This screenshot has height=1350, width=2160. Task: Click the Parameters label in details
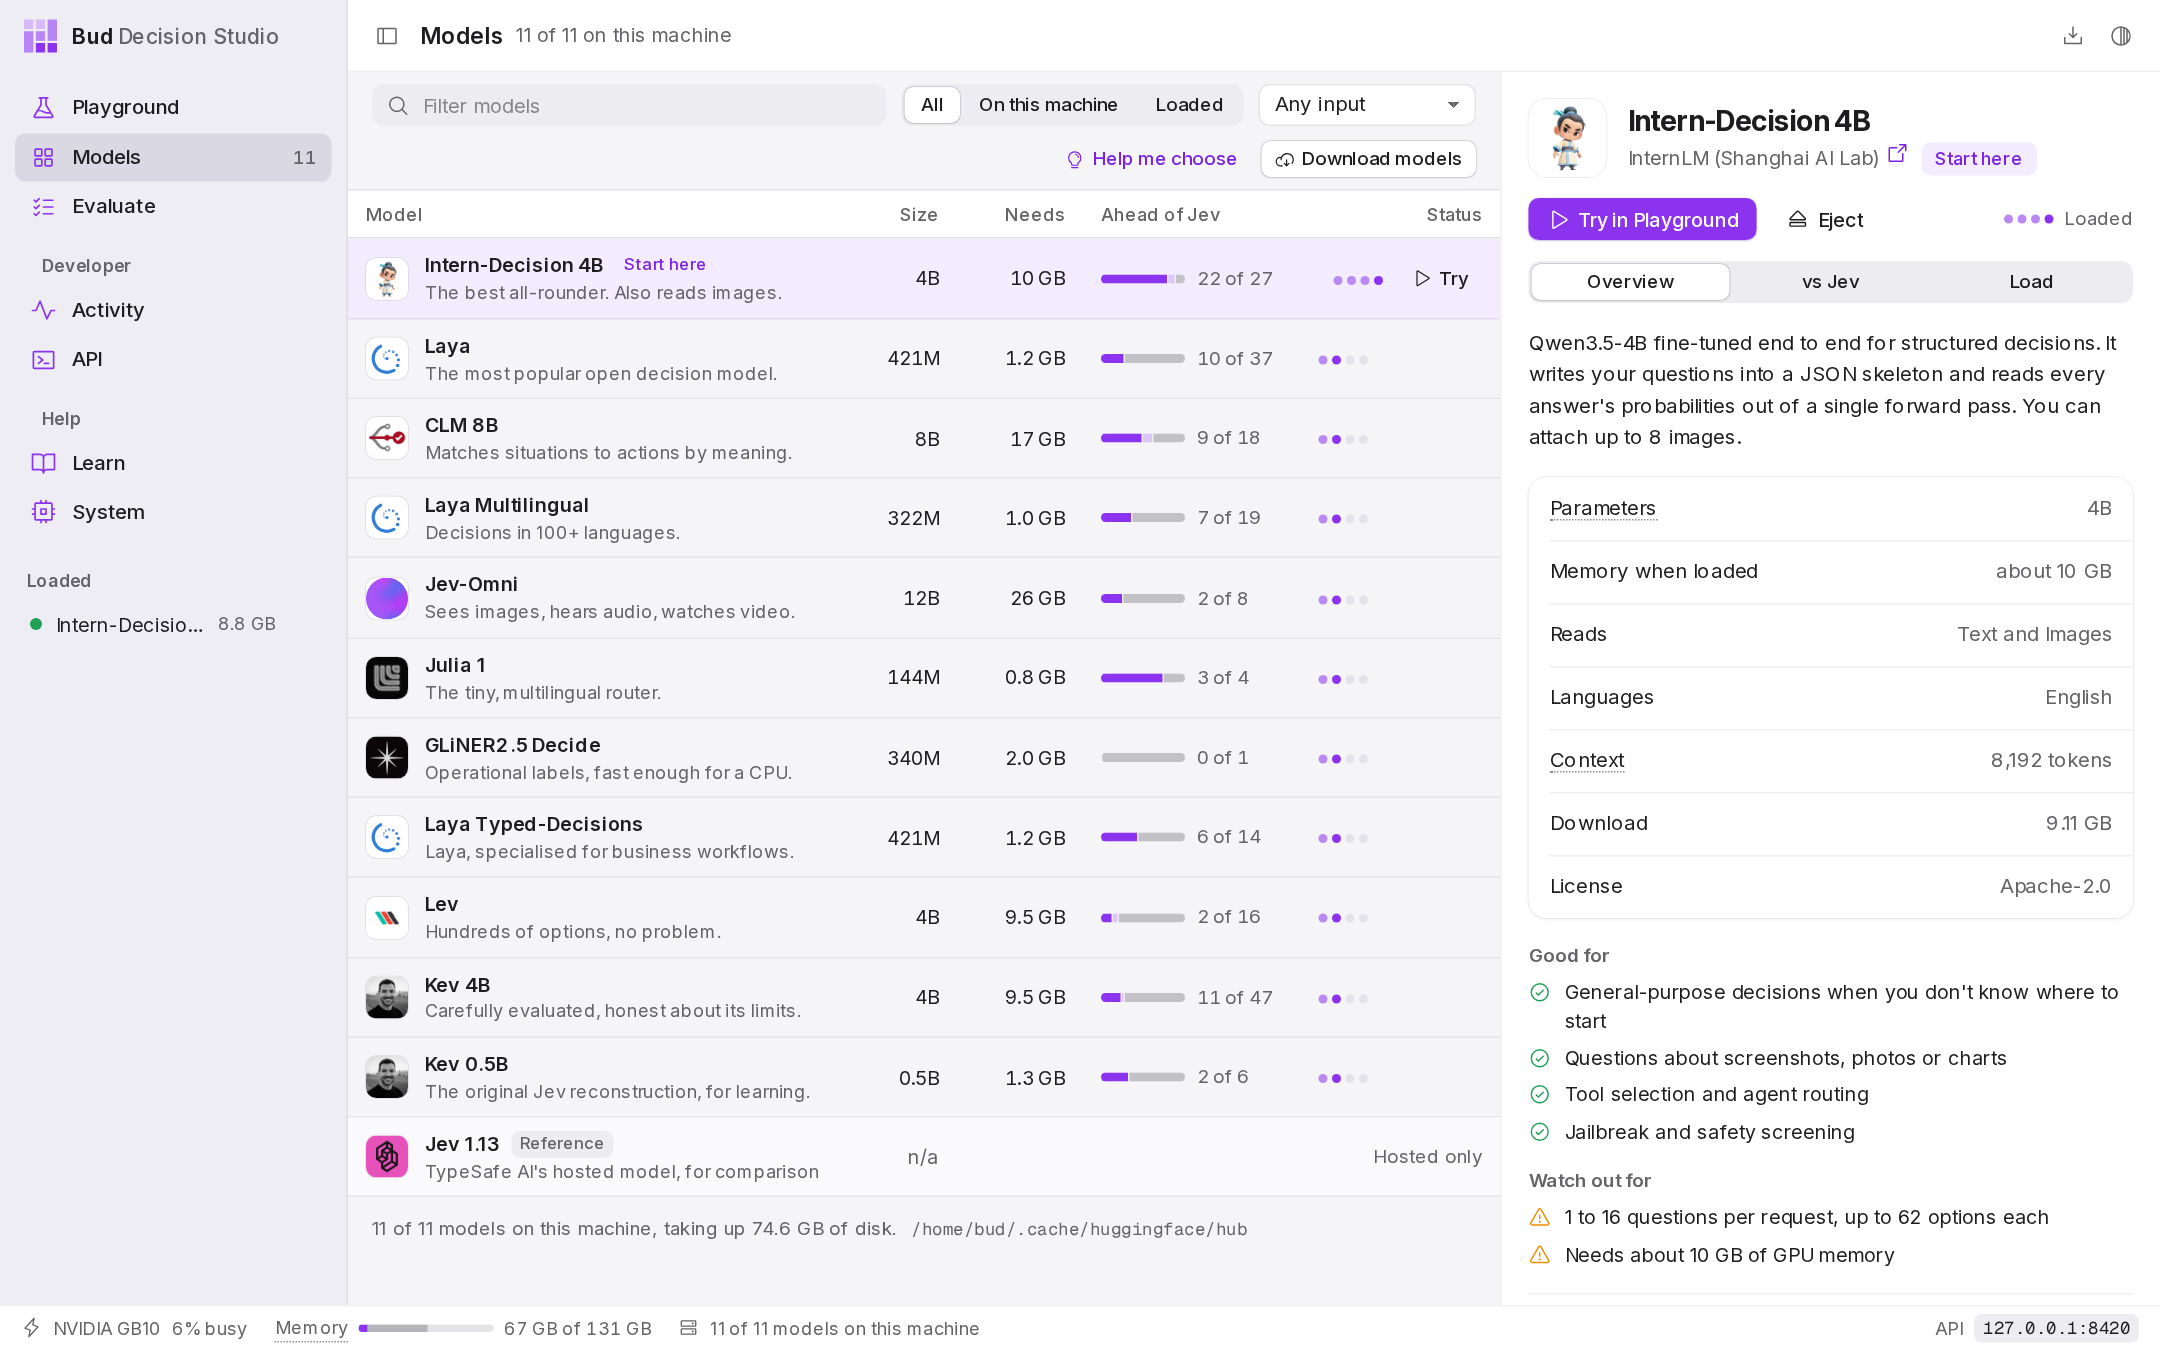coord(1603,508)
